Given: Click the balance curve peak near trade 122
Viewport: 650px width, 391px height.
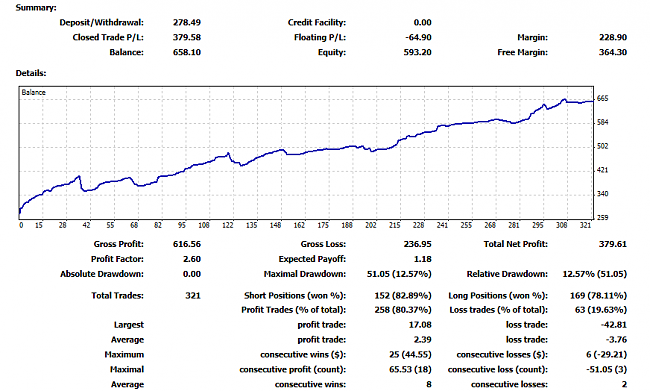Looking at the screenshot, I should pyautogui.click(x=228, y=154).
